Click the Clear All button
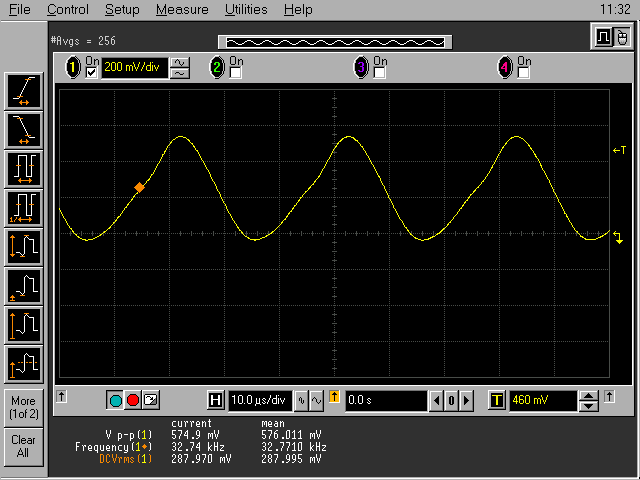This screenshot has width=640, height=480. click(24, 447)
